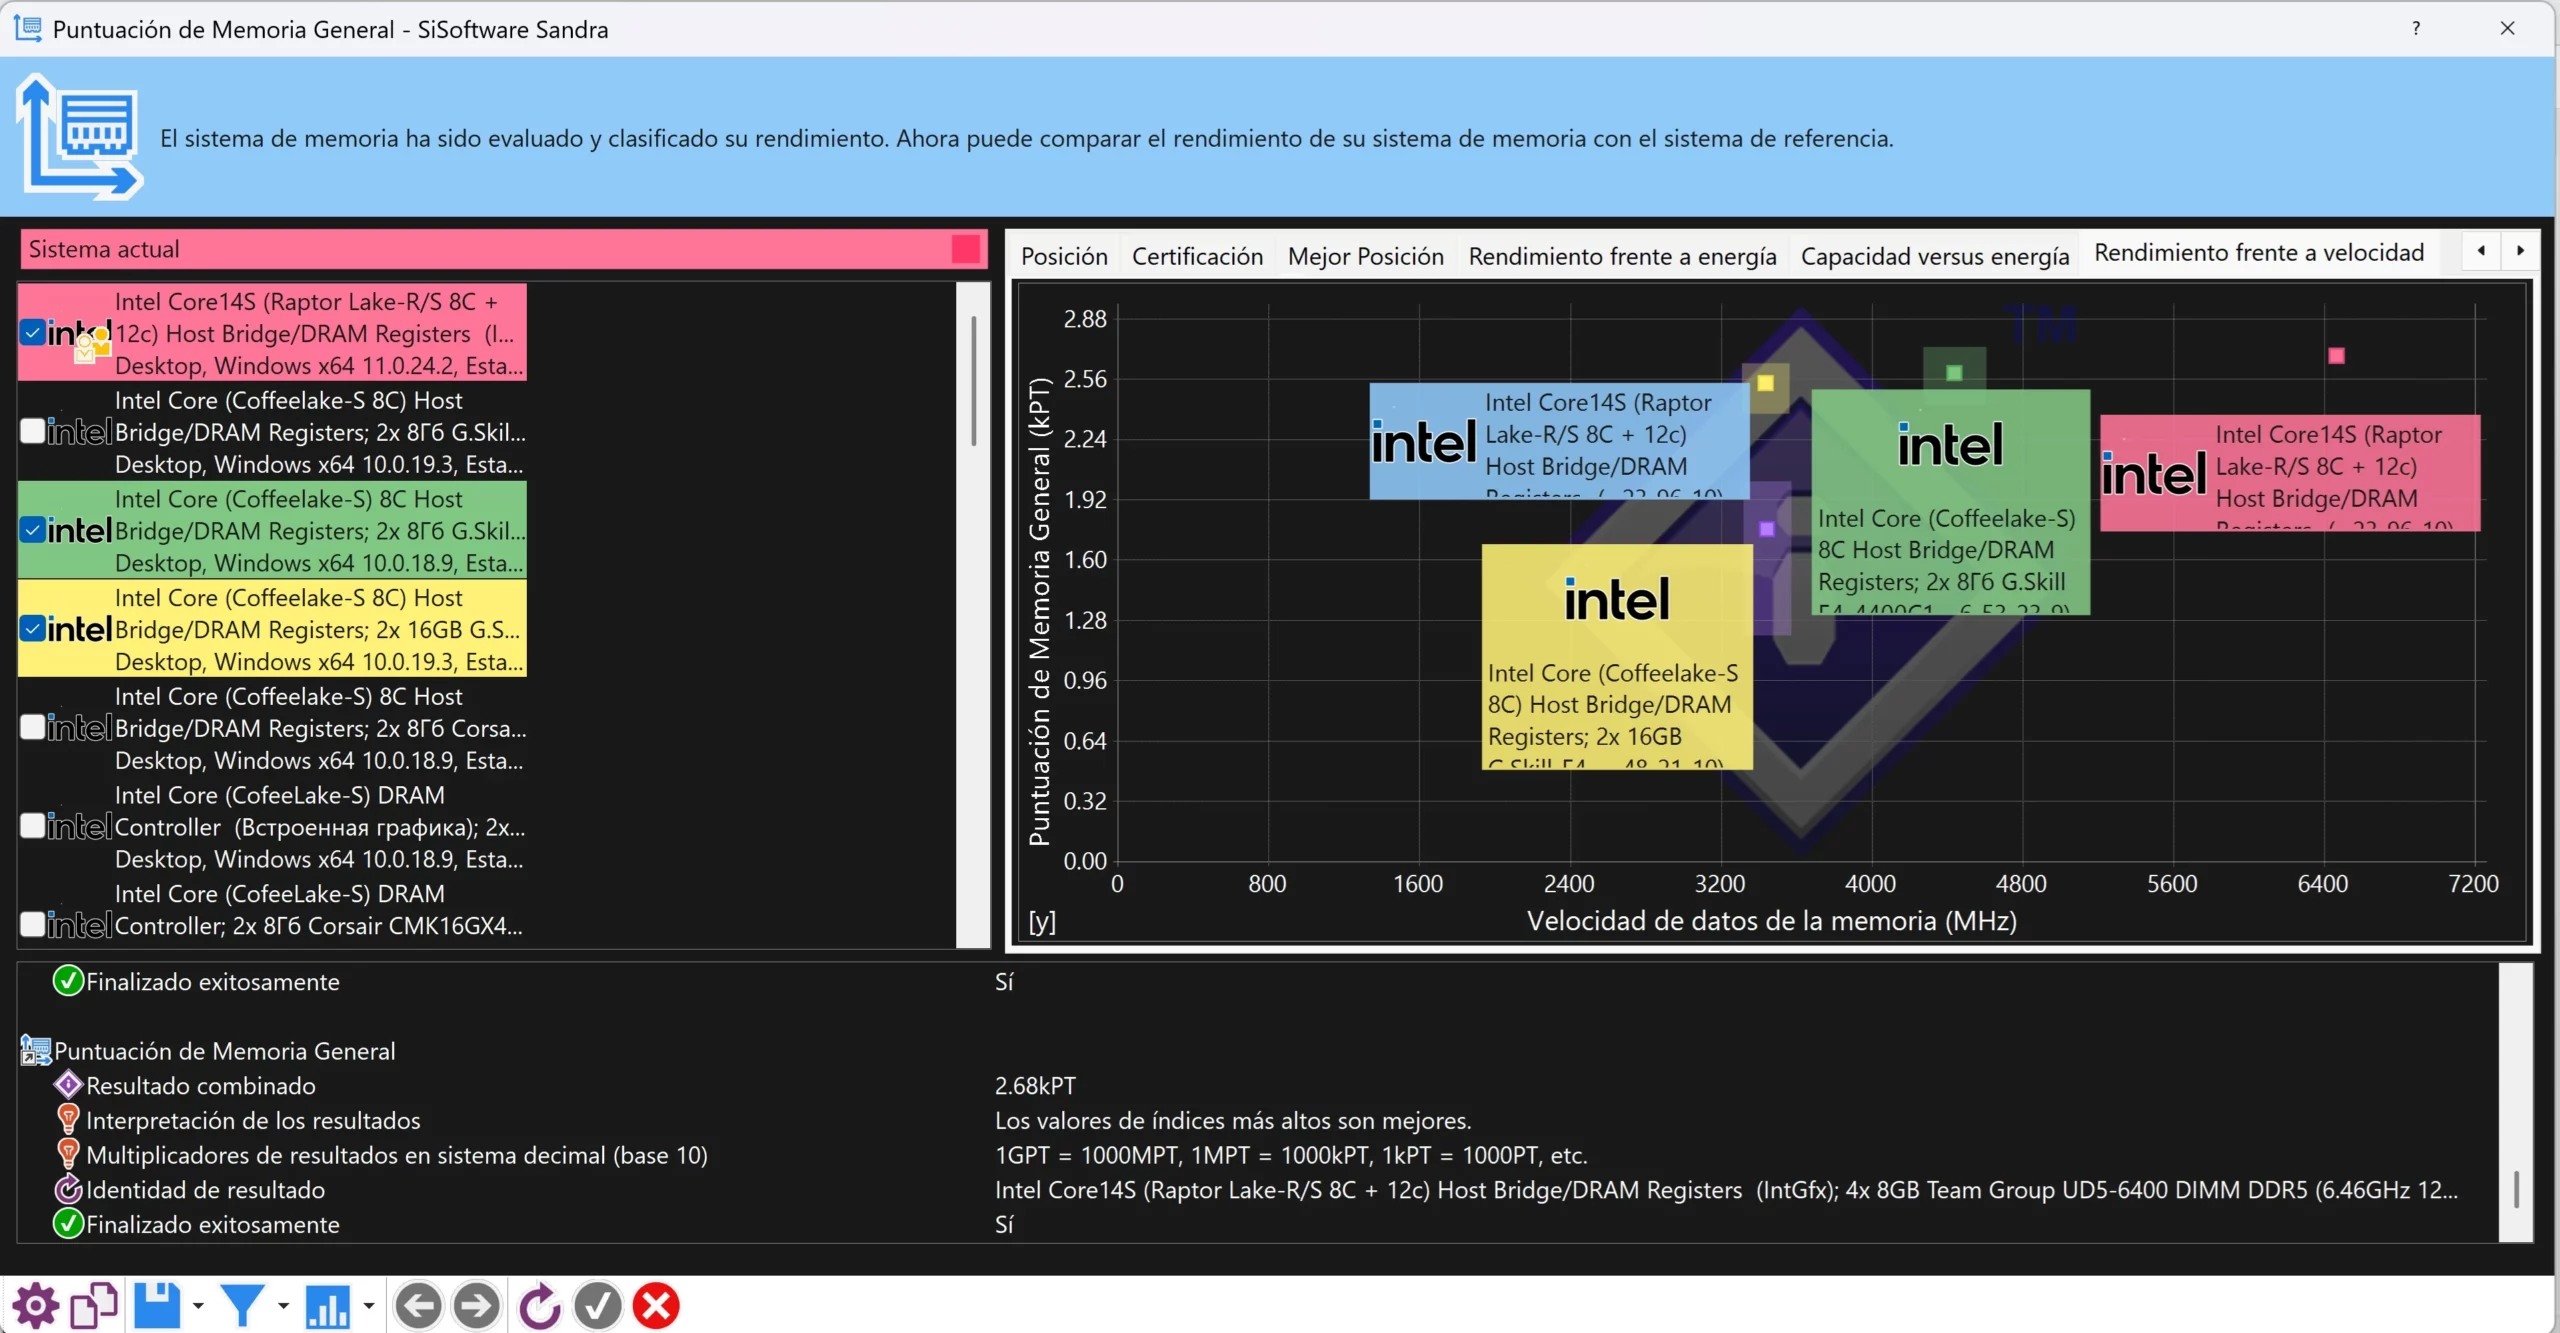Click the Puntuación de Memoria General section icon
This screenshot has height=1333, width=2560.
coord(36,1050)
